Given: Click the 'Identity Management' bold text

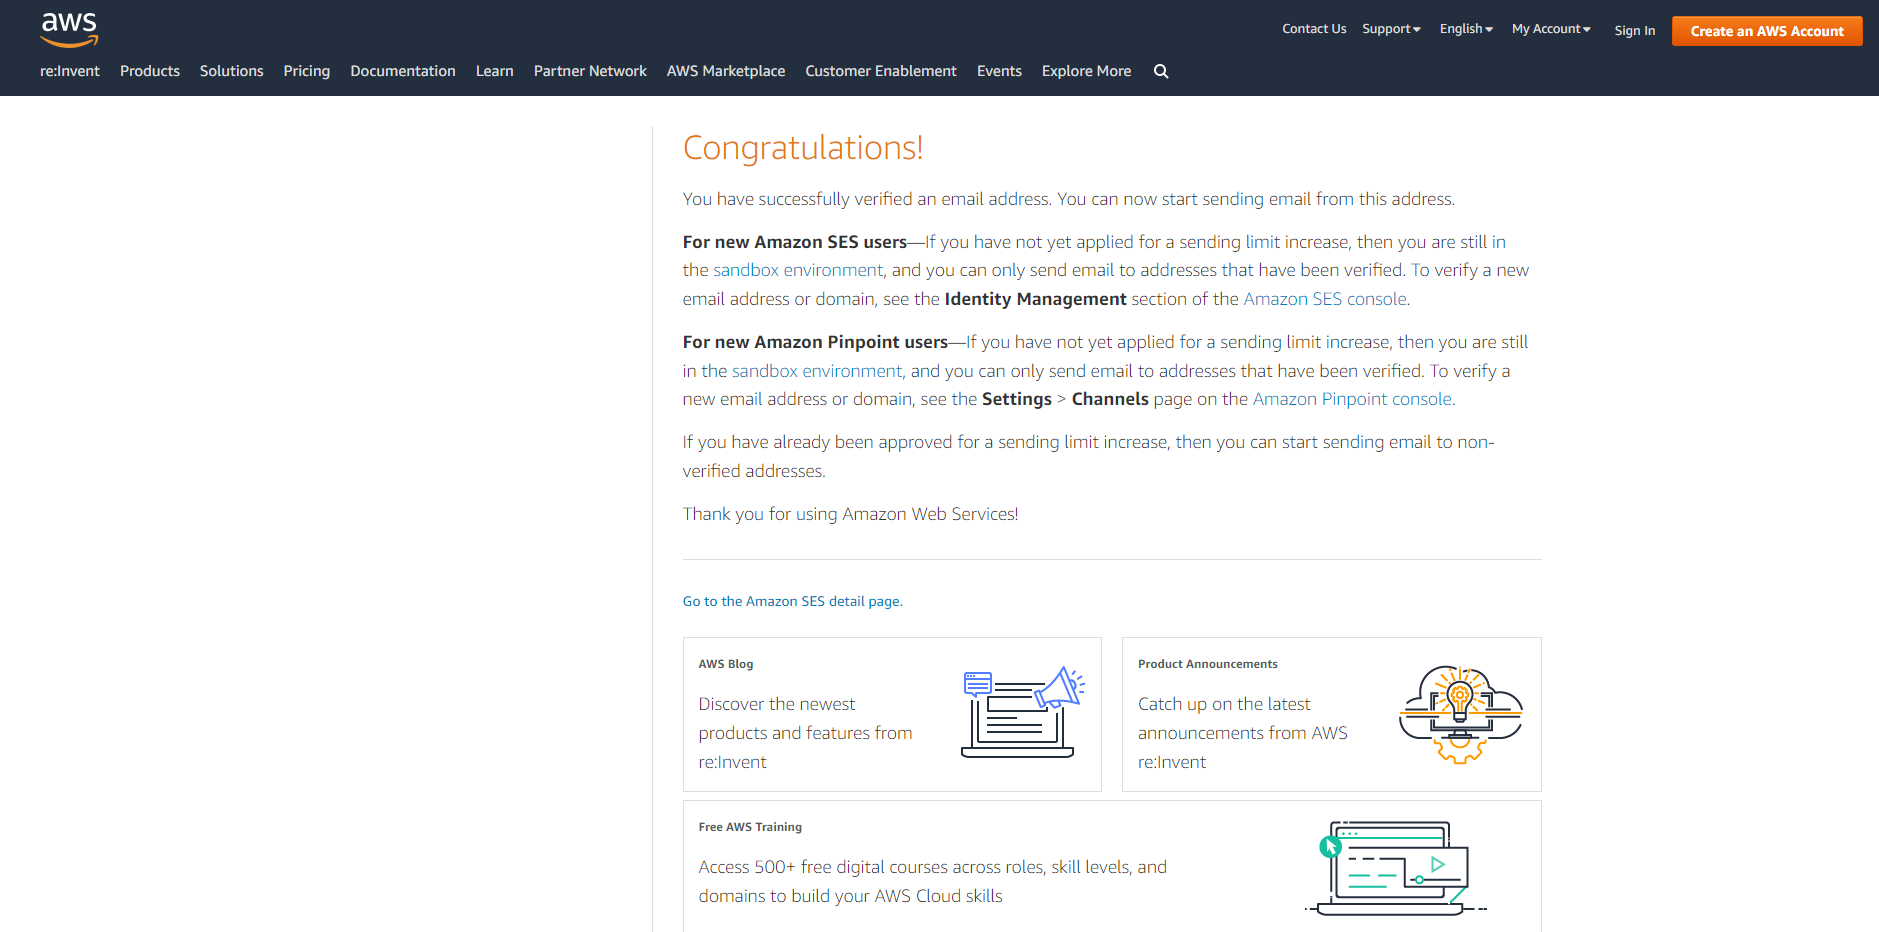Looking at the screenshot, I should (x=1035, y=299).
